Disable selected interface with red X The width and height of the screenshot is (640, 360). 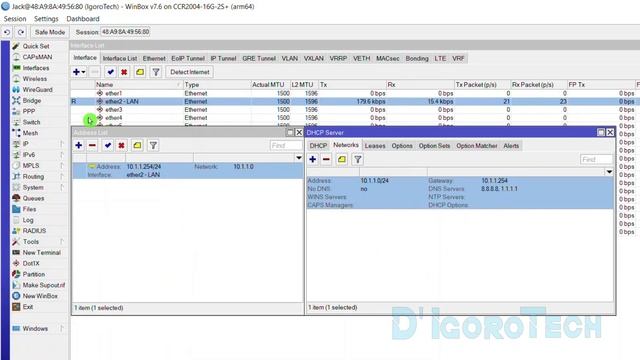pyautogui.click(x=124, y=72)
